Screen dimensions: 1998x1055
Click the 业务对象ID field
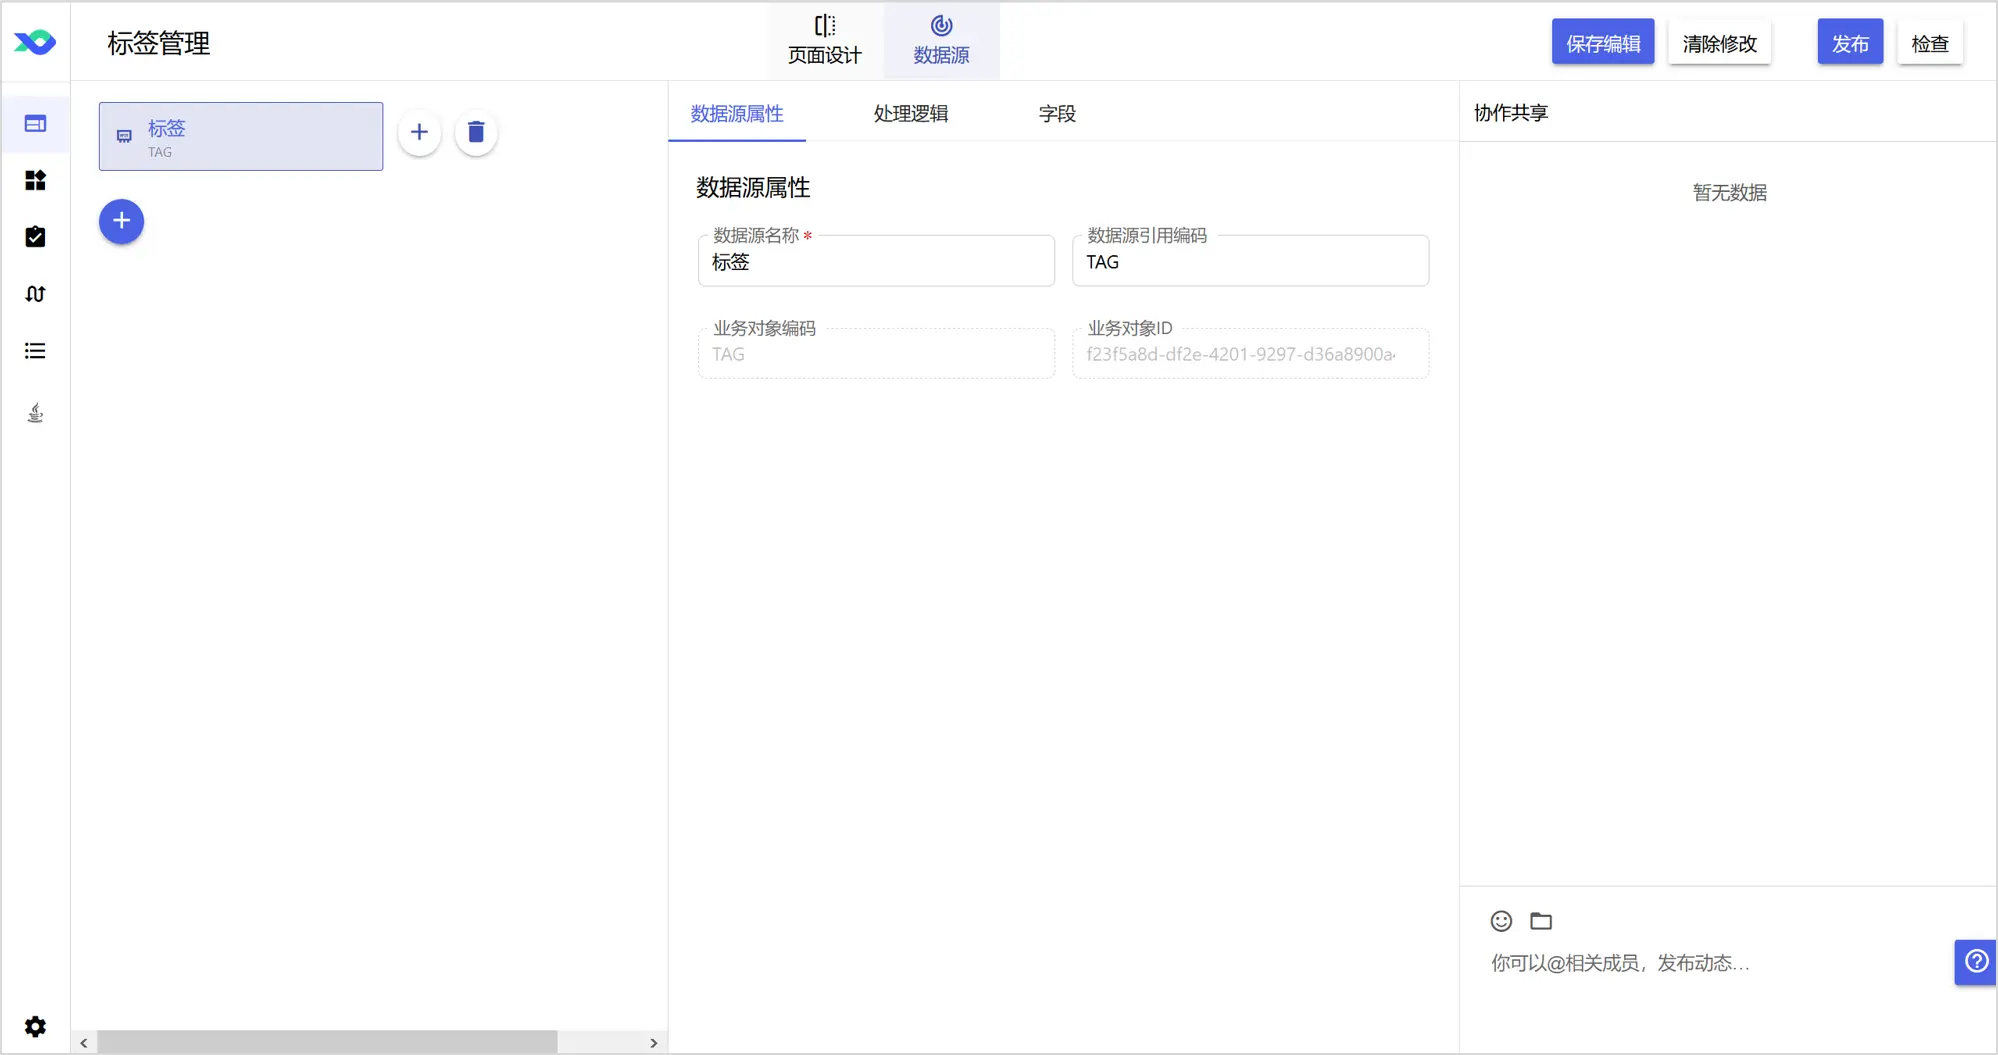pyautogui.click(x=1250, y=354)
